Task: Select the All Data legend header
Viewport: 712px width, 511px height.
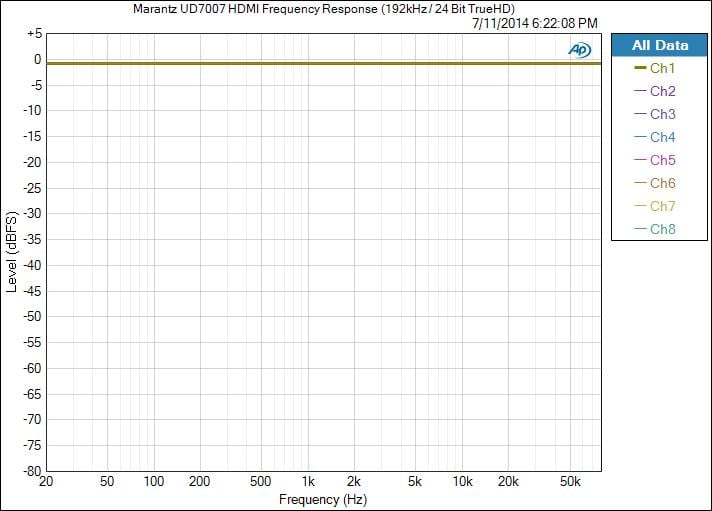Action: (x=660, y=45)
